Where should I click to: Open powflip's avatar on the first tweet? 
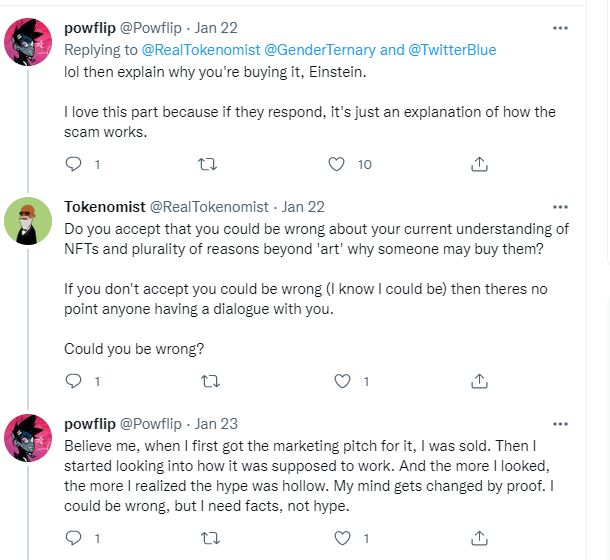(x=30, y=44)
